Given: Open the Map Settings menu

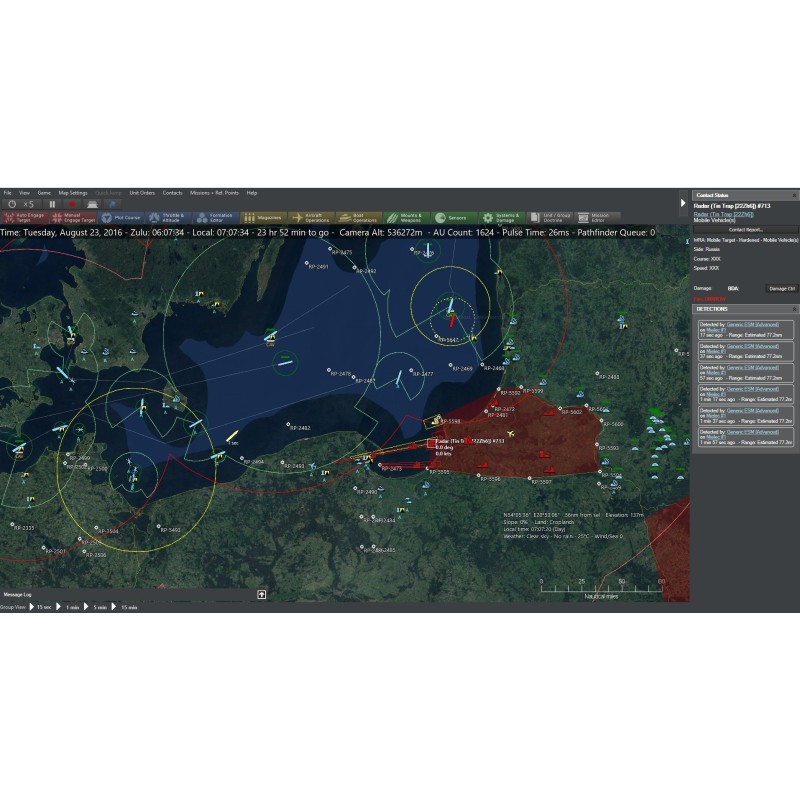Looking at the screenshot, I should point(73,192).
